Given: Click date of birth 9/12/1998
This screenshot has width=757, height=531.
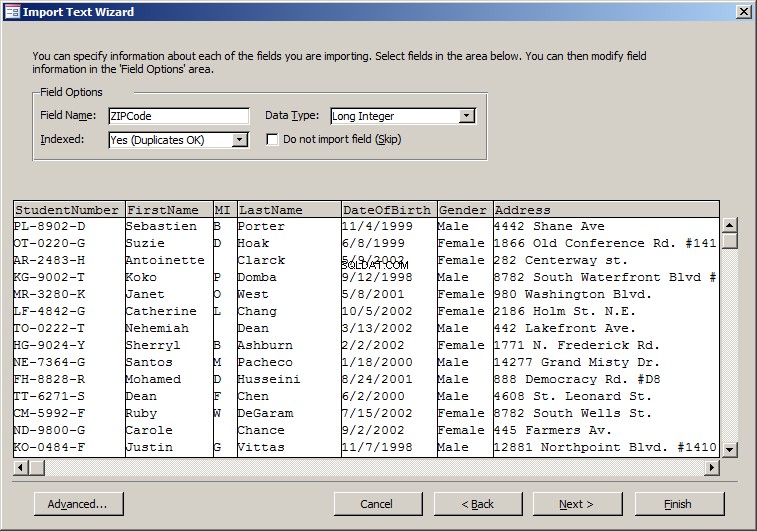Looking at the screenshot, I should coord(377,277).
